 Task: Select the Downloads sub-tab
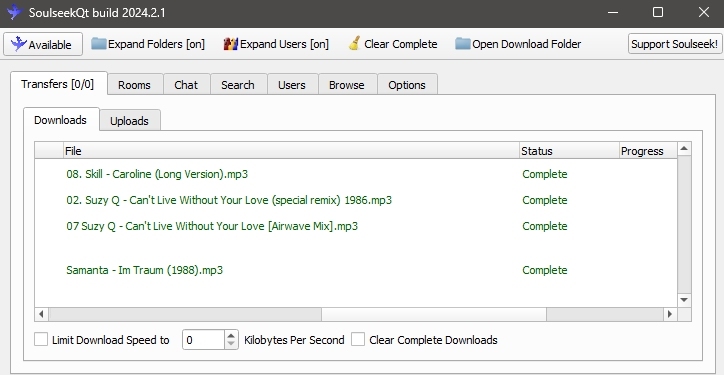tap(60, 120)
